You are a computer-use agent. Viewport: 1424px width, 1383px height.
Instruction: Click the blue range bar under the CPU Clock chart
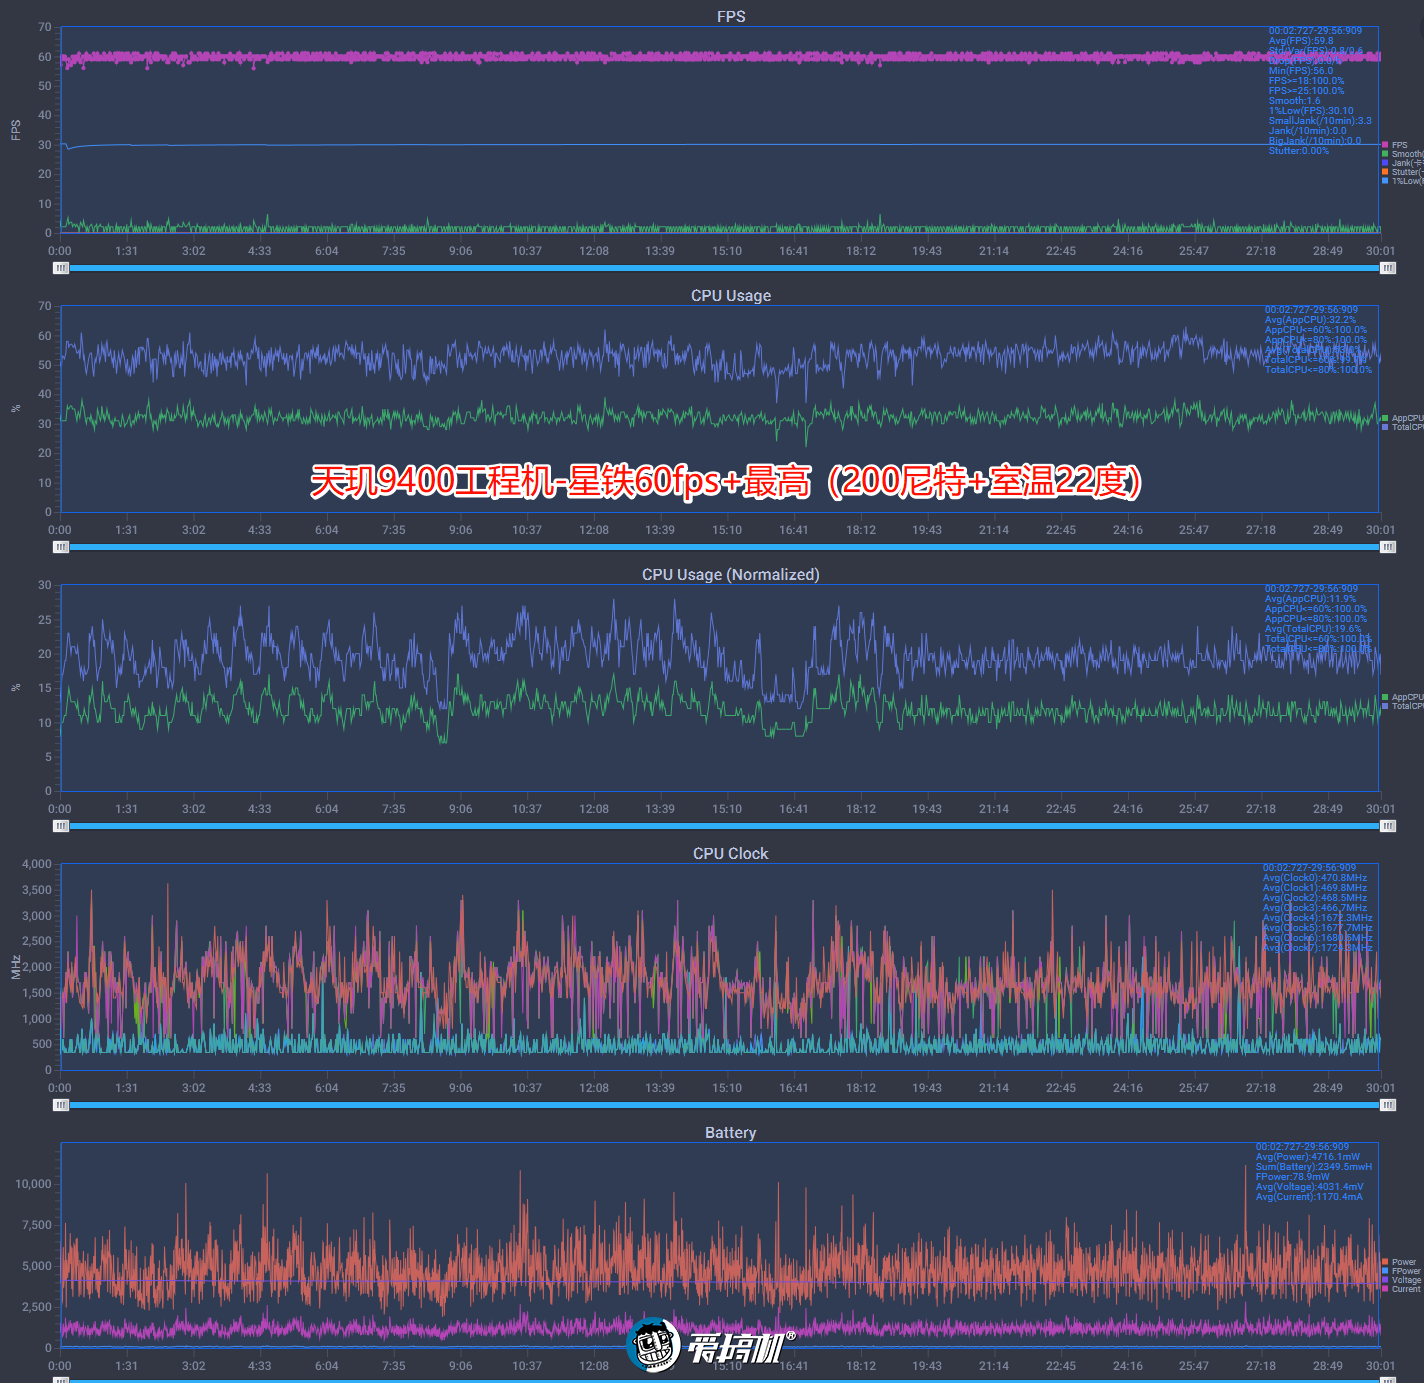click(x=725, y=1105)
